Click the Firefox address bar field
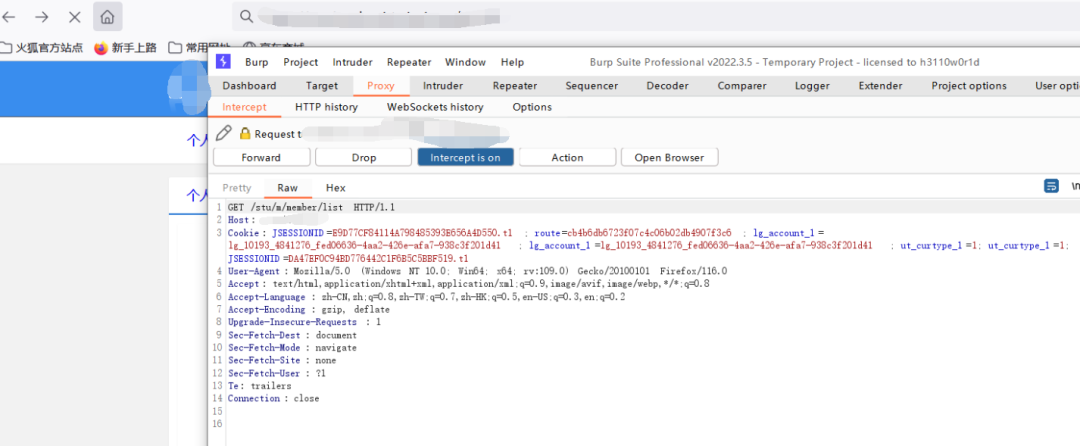This screenshot has height=446, width=1080. (x=656, y=16)
